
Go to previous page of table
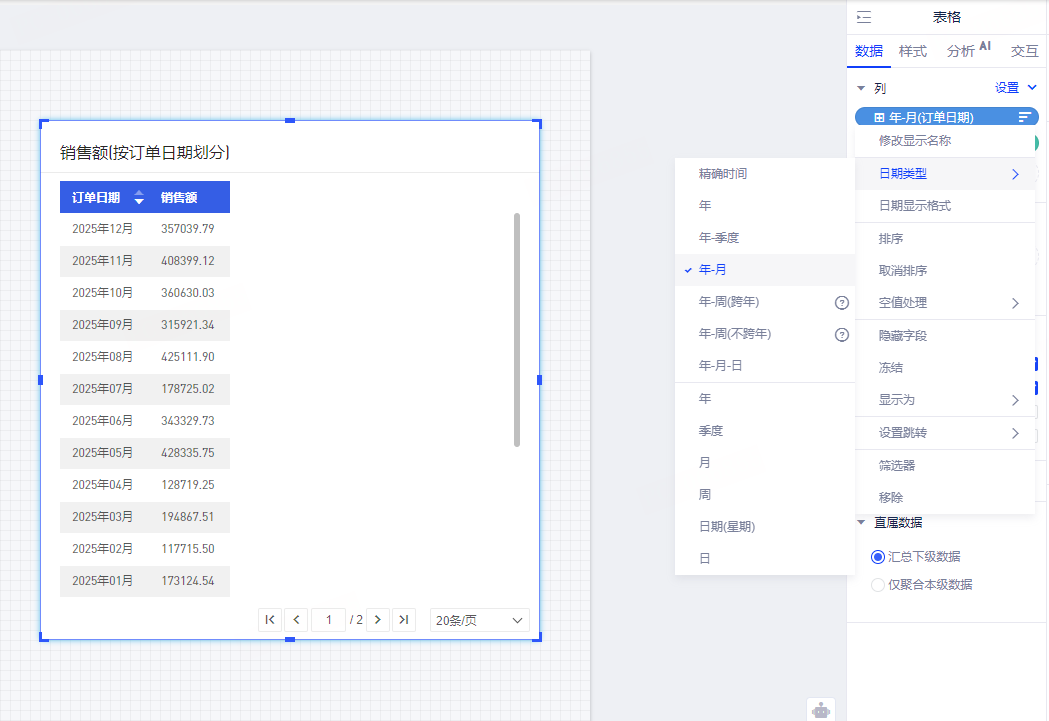tap(296, 620)
